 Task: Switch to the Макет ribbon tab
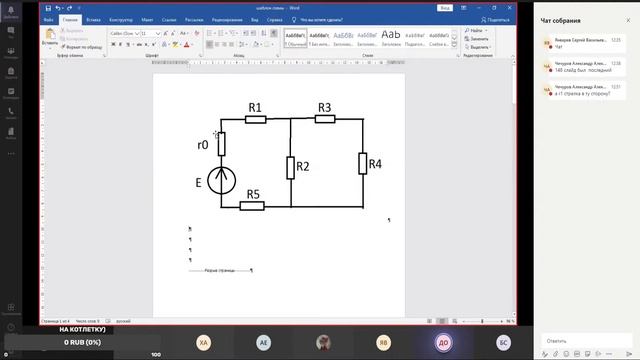(147, 20)
